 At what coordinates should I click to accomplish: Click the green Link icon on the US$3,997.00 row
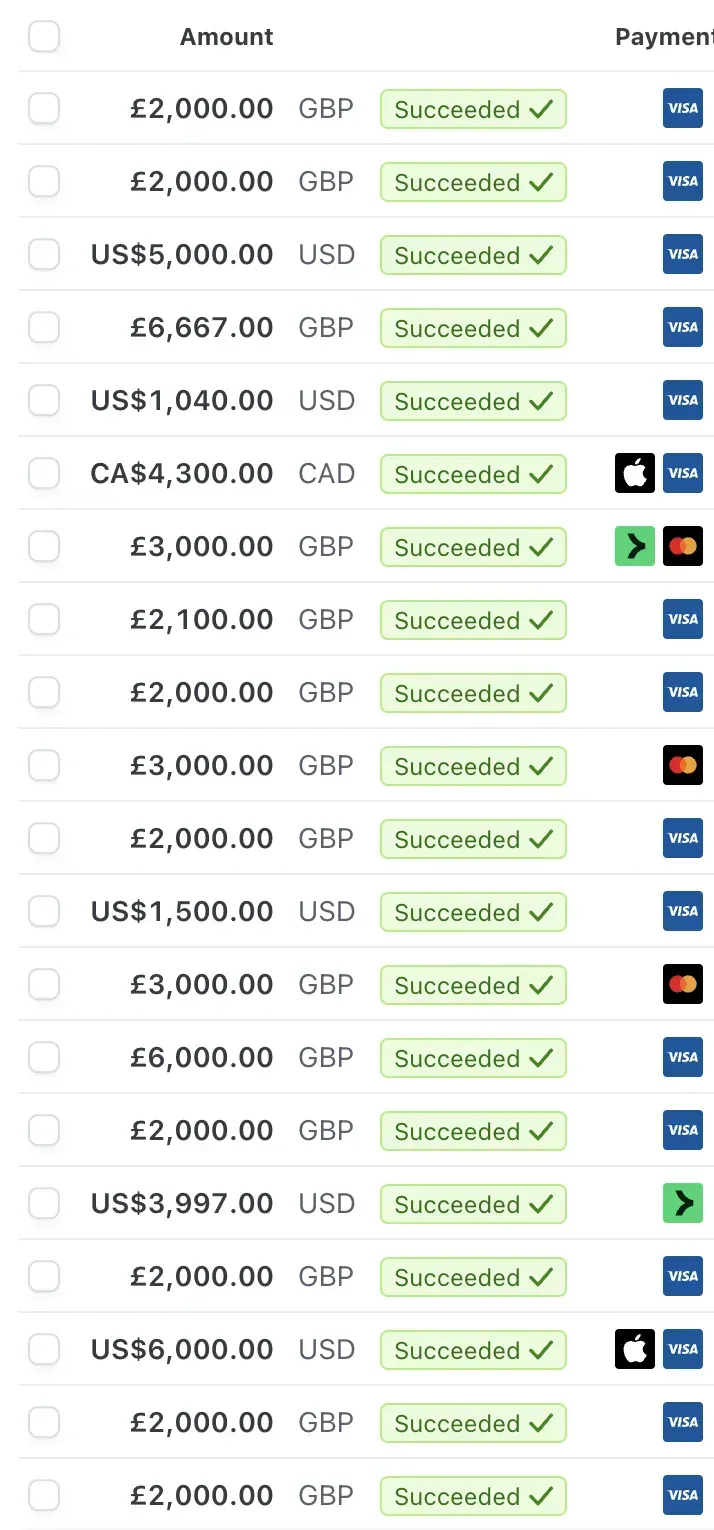click(683, 1203)
